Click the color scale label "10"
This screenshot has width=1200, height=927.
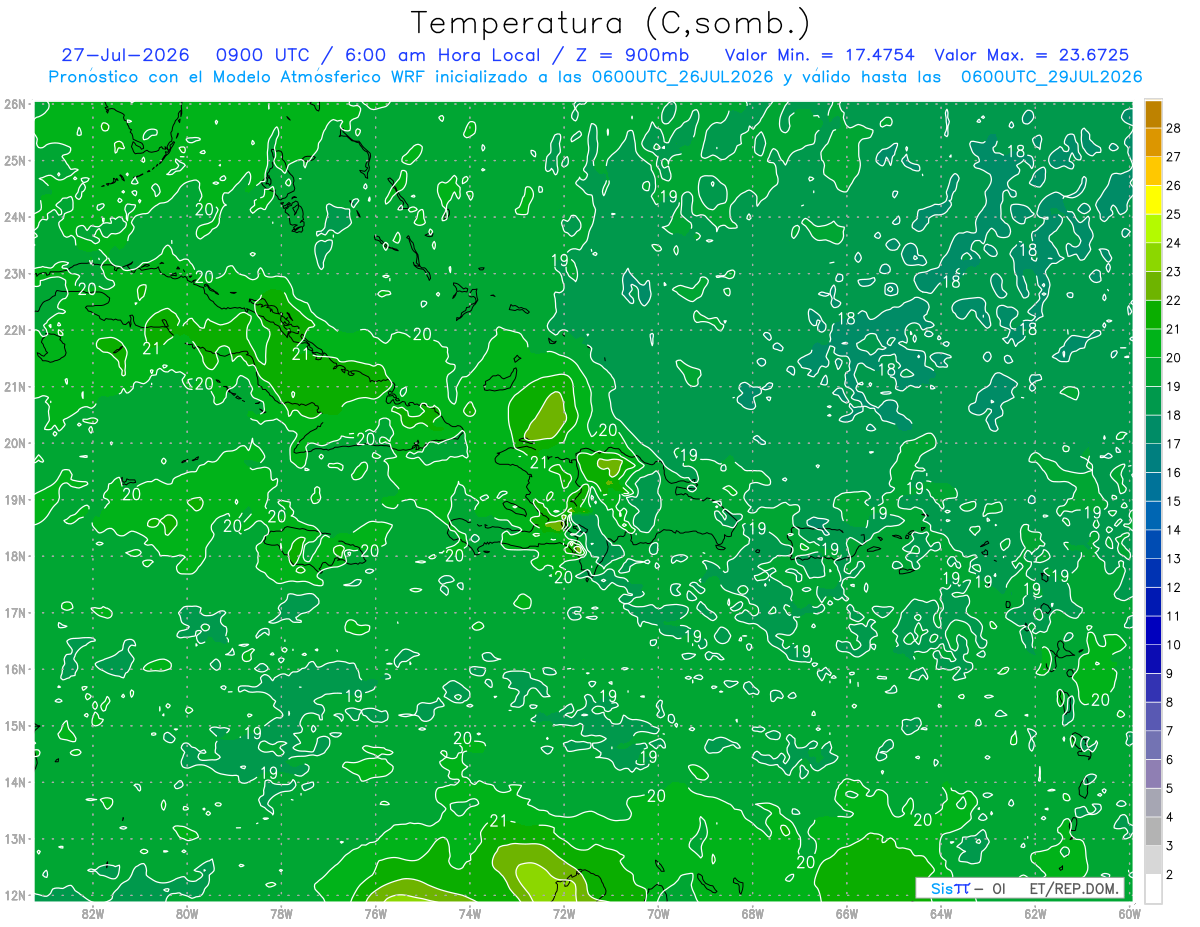pyautogui.click(x=1174, y=645)
